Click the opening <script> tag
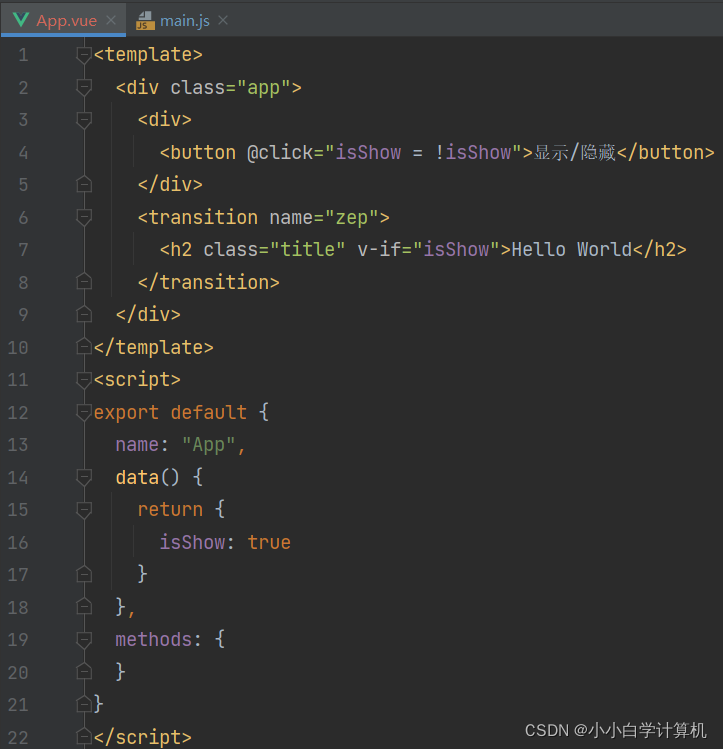This screenshot has width=723, height=749. click(137, 380)
